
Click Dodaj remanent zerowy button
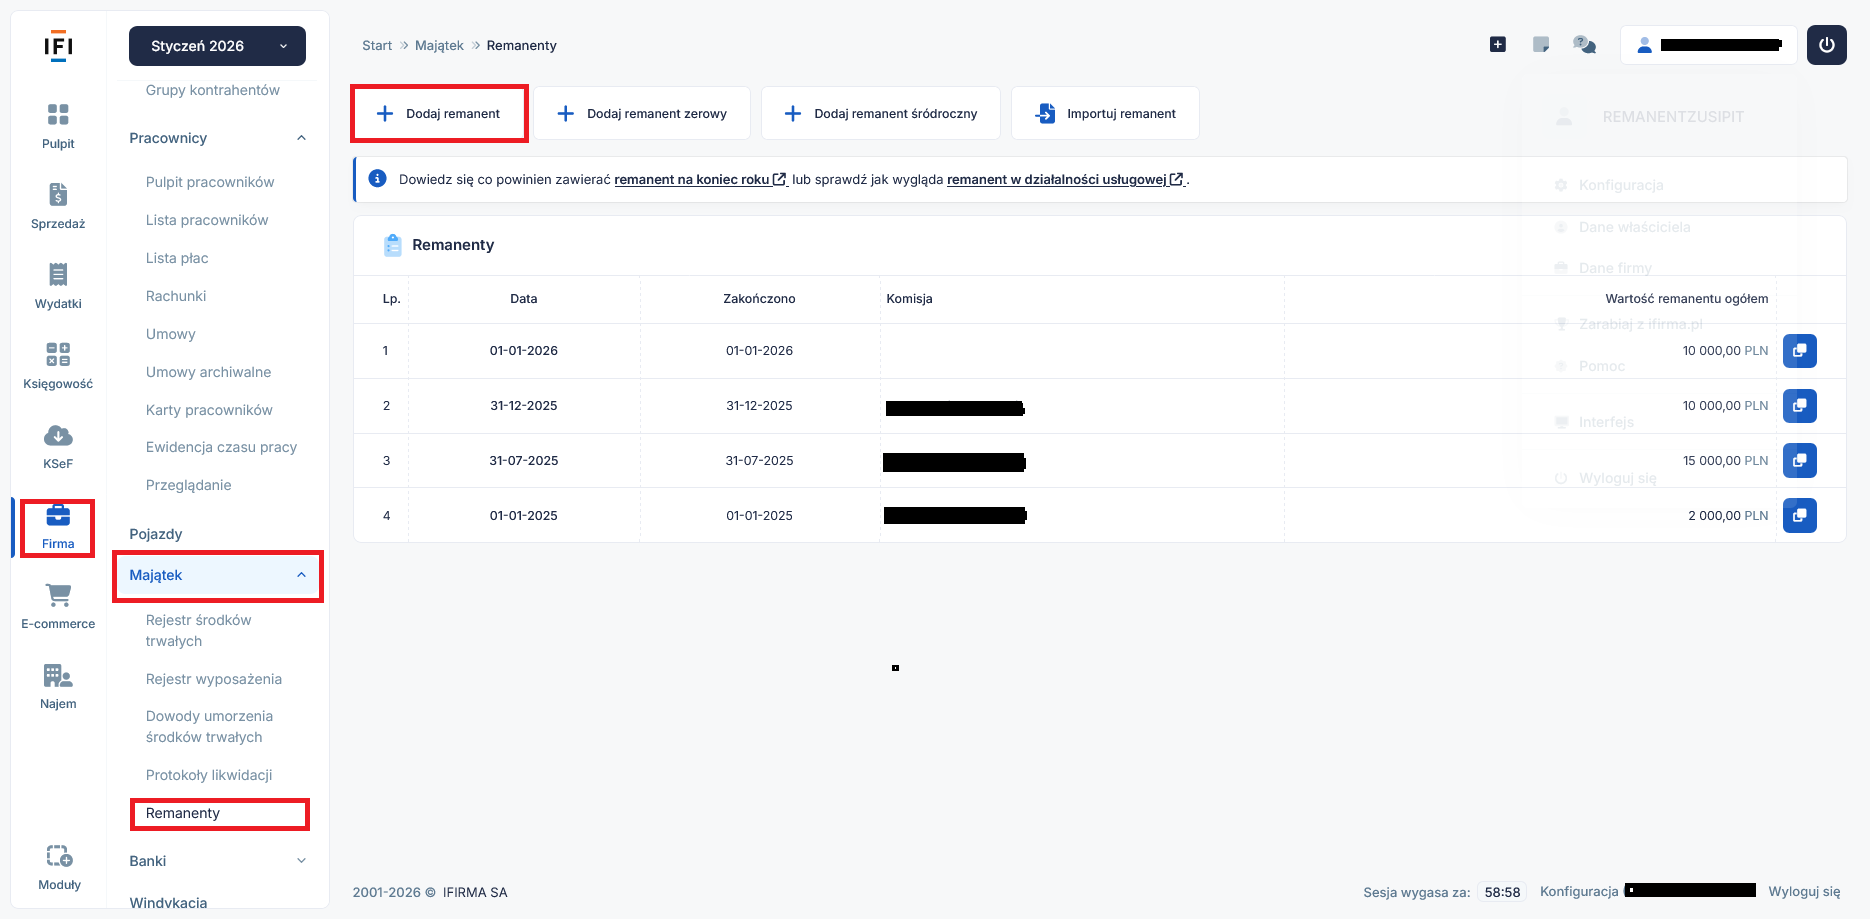(x=642, y=113)
